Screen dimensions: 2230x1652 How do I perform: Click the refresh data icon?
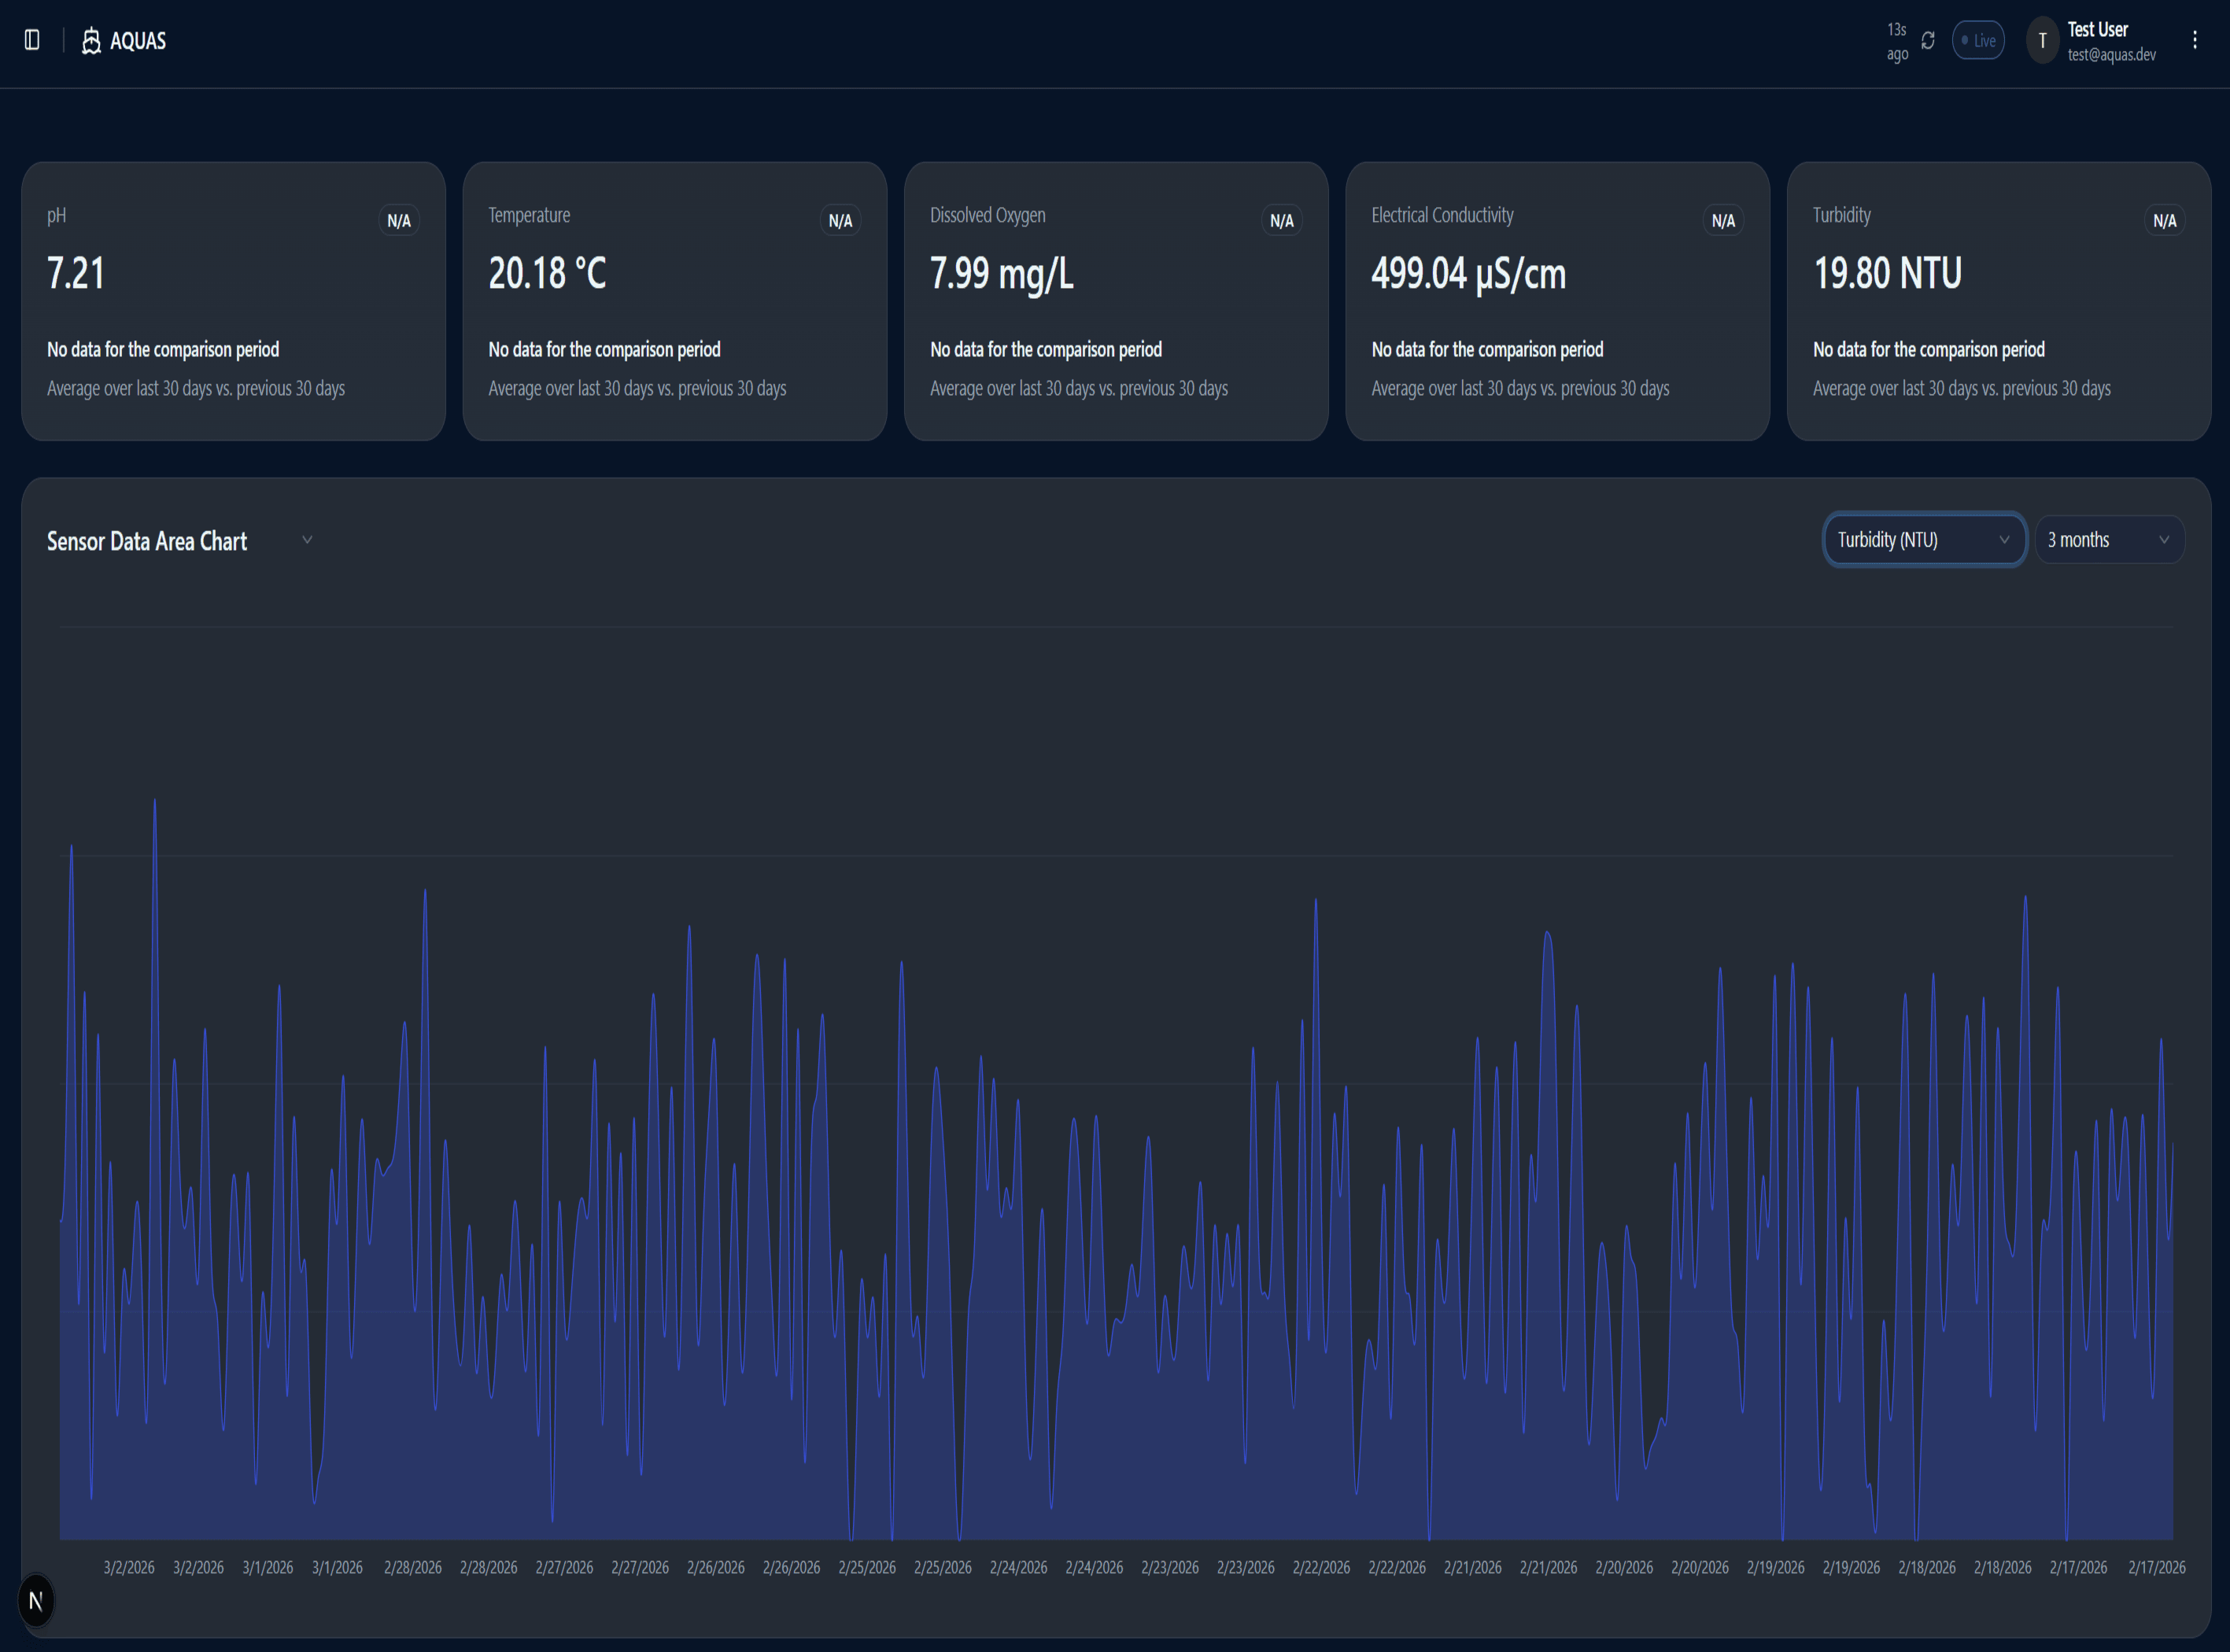(x=1928, y=41)
